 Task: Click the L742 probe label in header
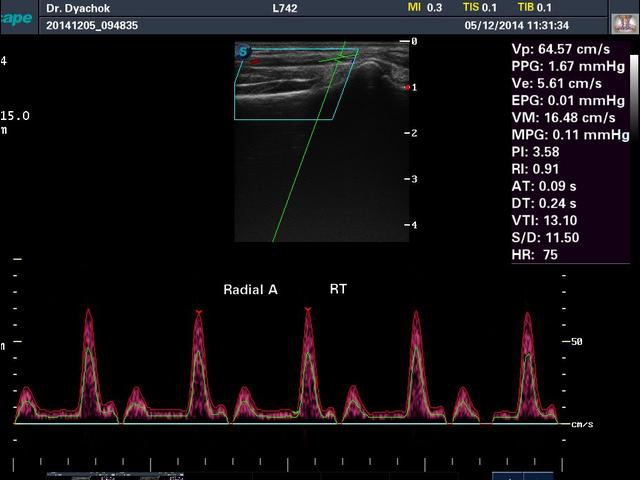point(285,8)
